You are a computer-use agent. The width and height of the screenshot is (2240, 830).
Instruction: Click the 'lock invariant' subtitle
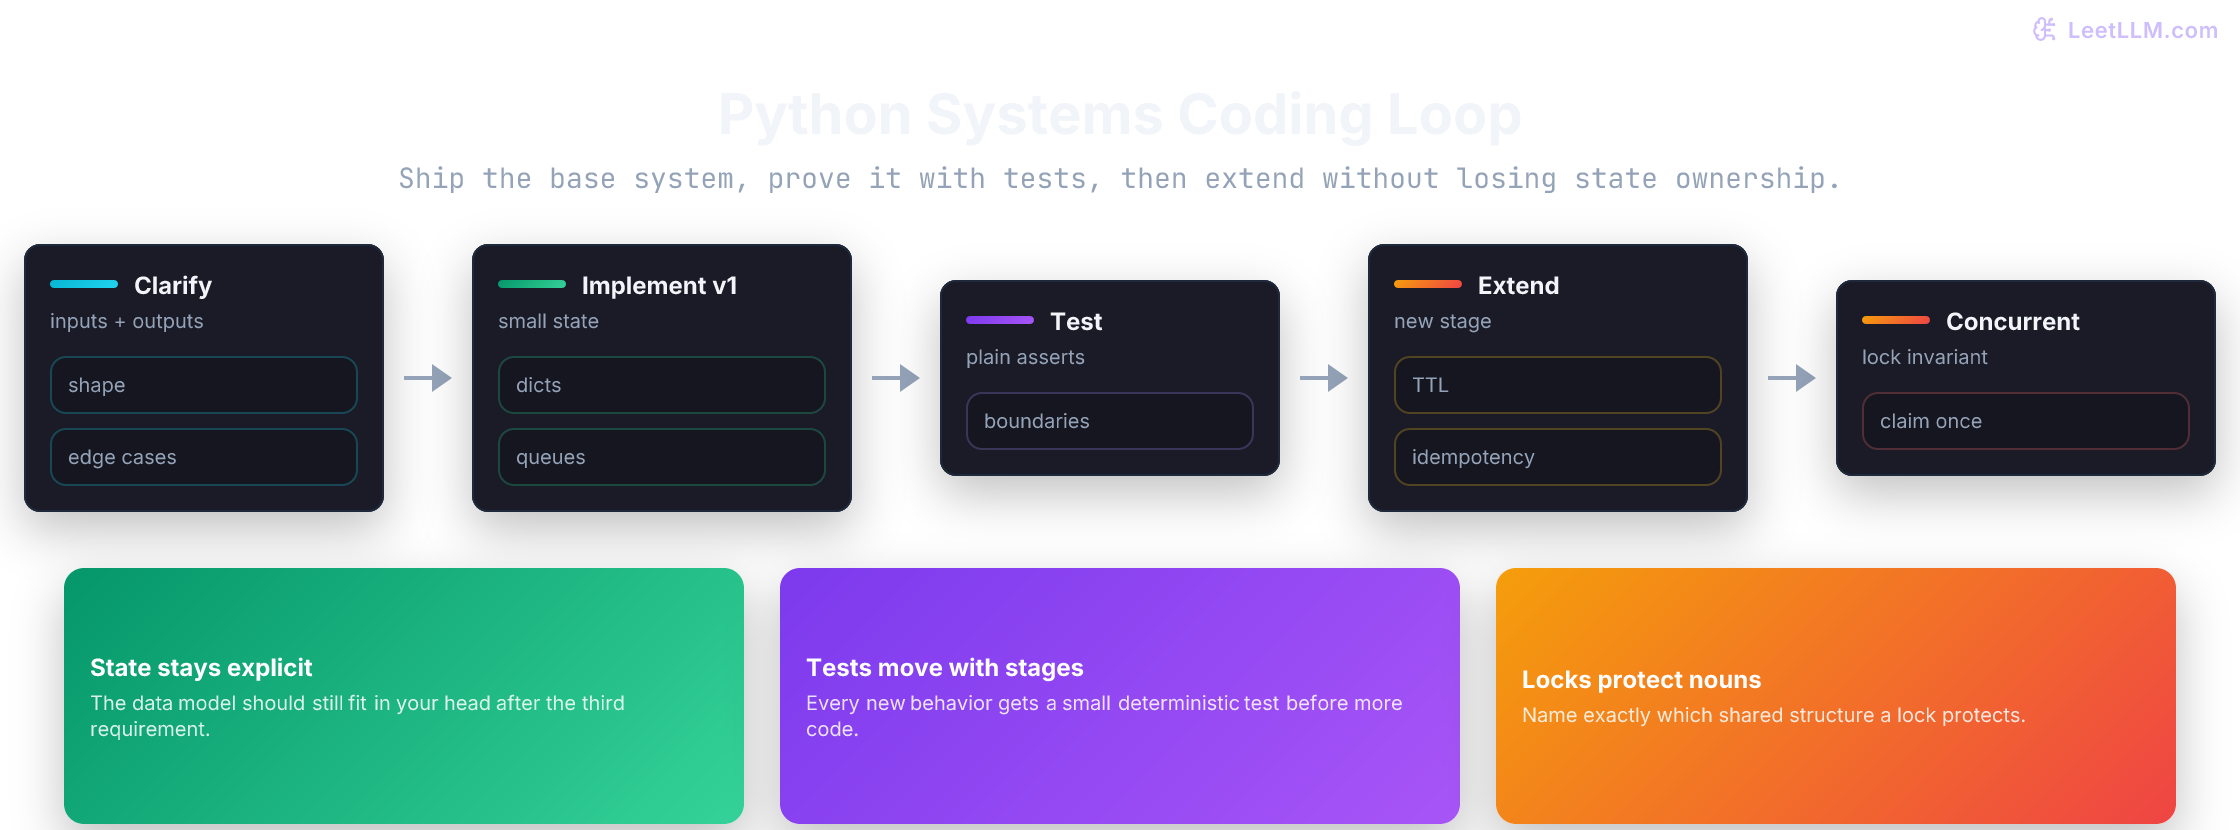click(x=1924, y=357)
